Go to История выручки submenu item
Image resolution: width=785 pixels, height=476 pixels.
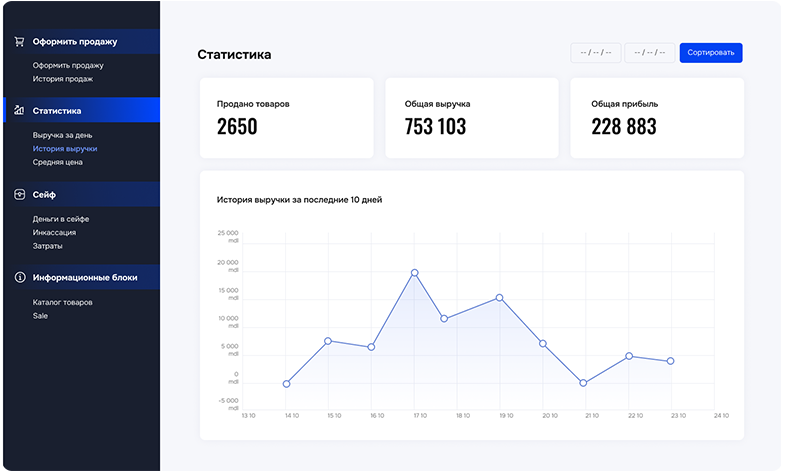[64, 148]
